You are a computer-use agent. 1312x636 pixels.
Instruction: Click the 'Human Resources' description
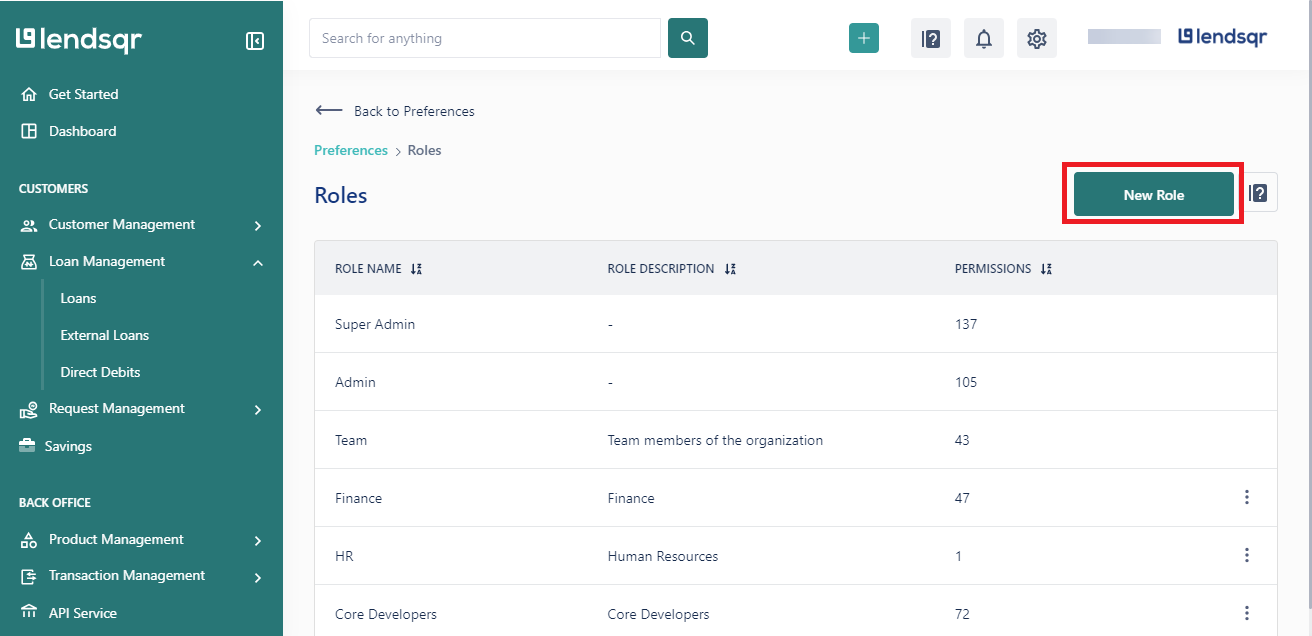663,556
